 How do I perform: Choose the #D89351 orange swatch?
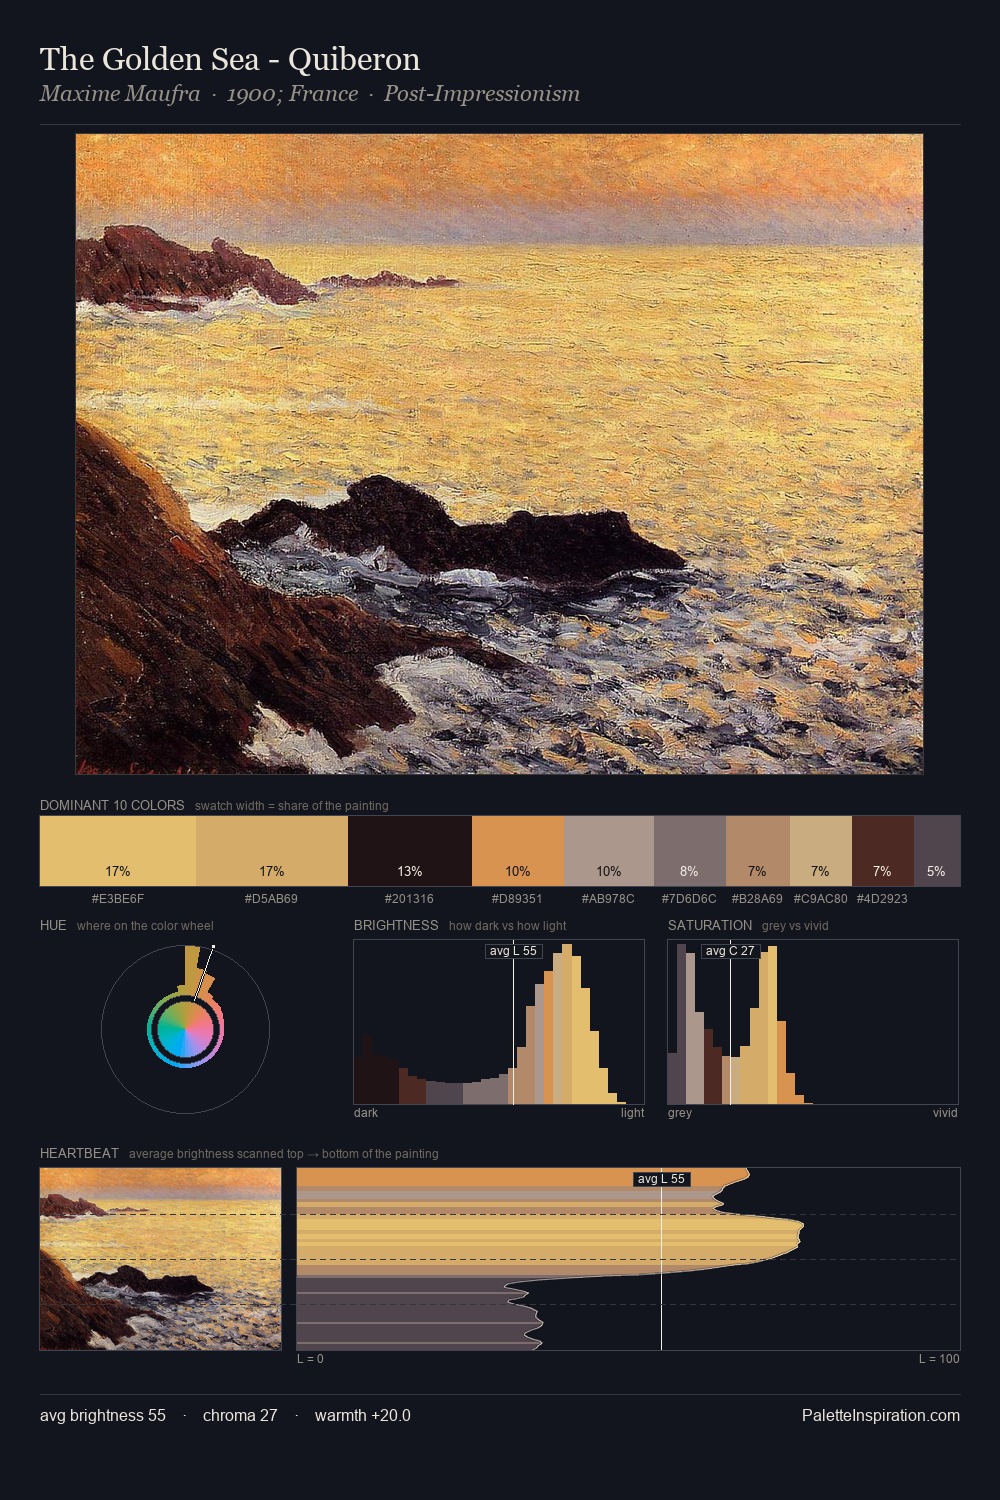[518, 851]
